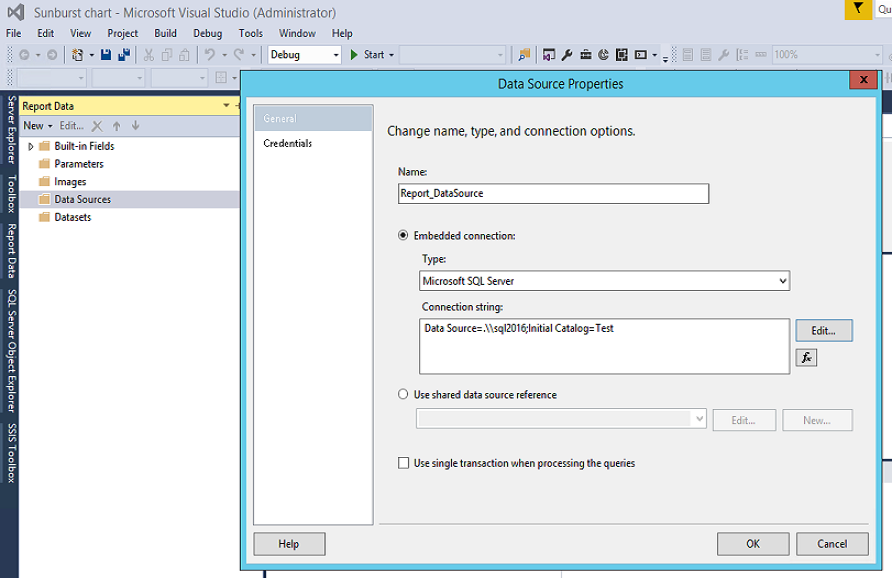This screenshot has width=892, height=578.
Task: Choose Use shared data source reference
Action: (x=404, y=395)
